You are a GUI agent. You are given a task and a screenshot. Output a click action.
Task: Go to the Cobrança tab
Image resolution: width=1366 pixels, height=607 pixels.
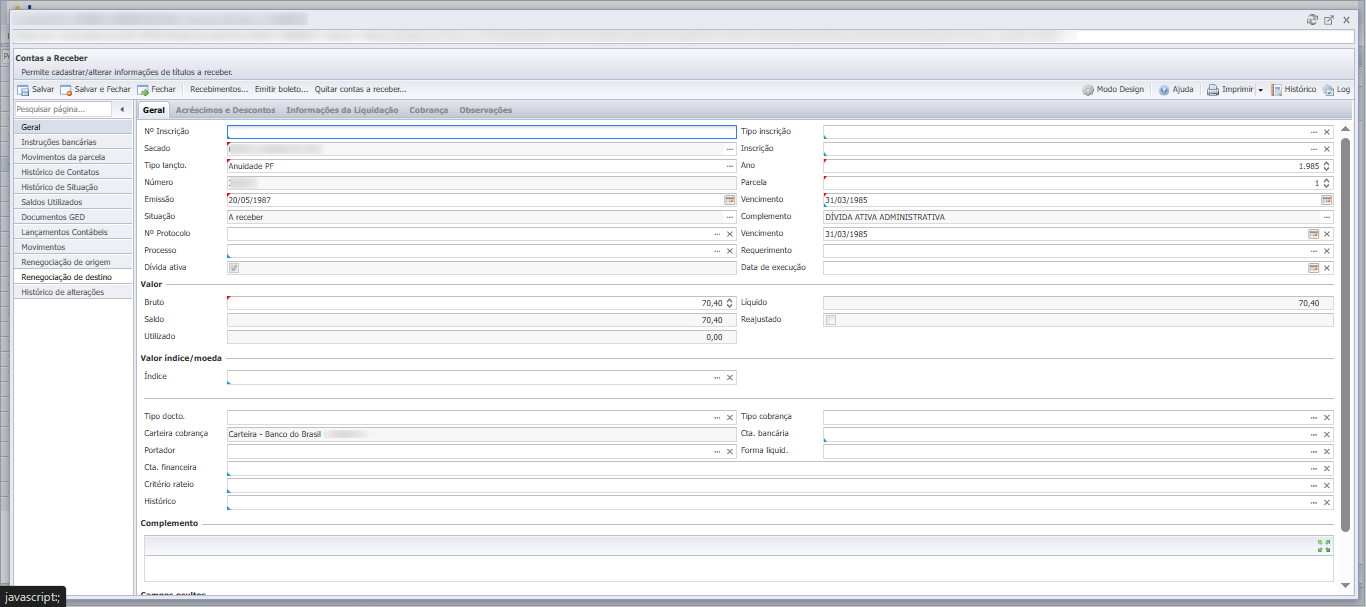429,110
